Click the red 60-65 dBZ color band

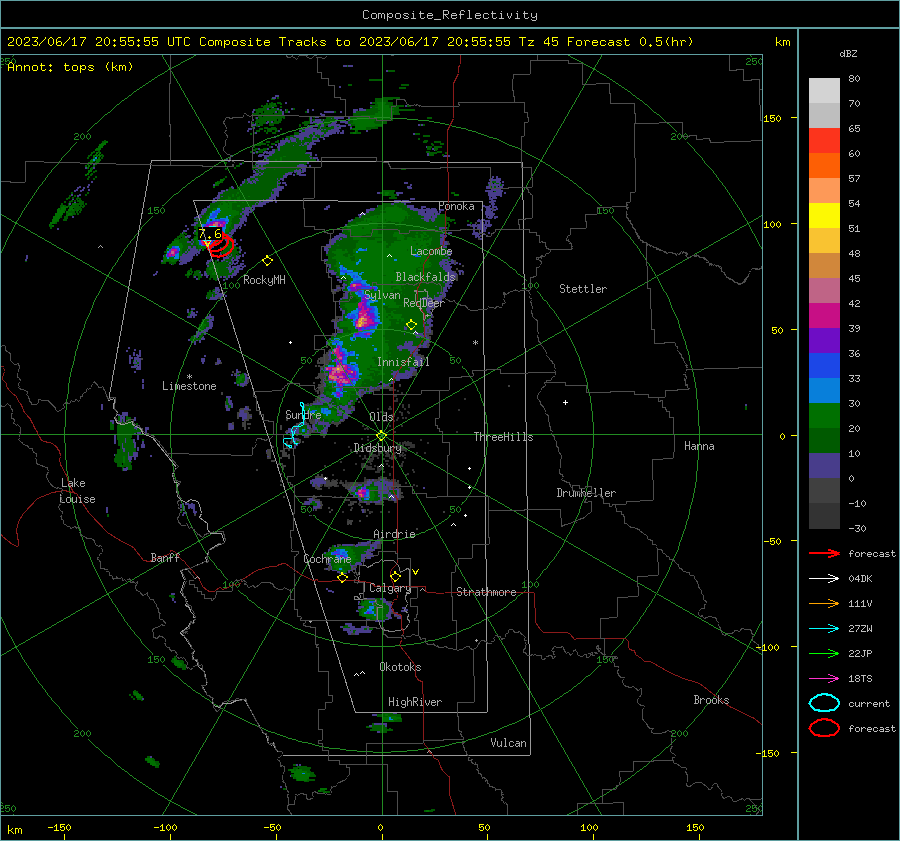tap(824, 141)
